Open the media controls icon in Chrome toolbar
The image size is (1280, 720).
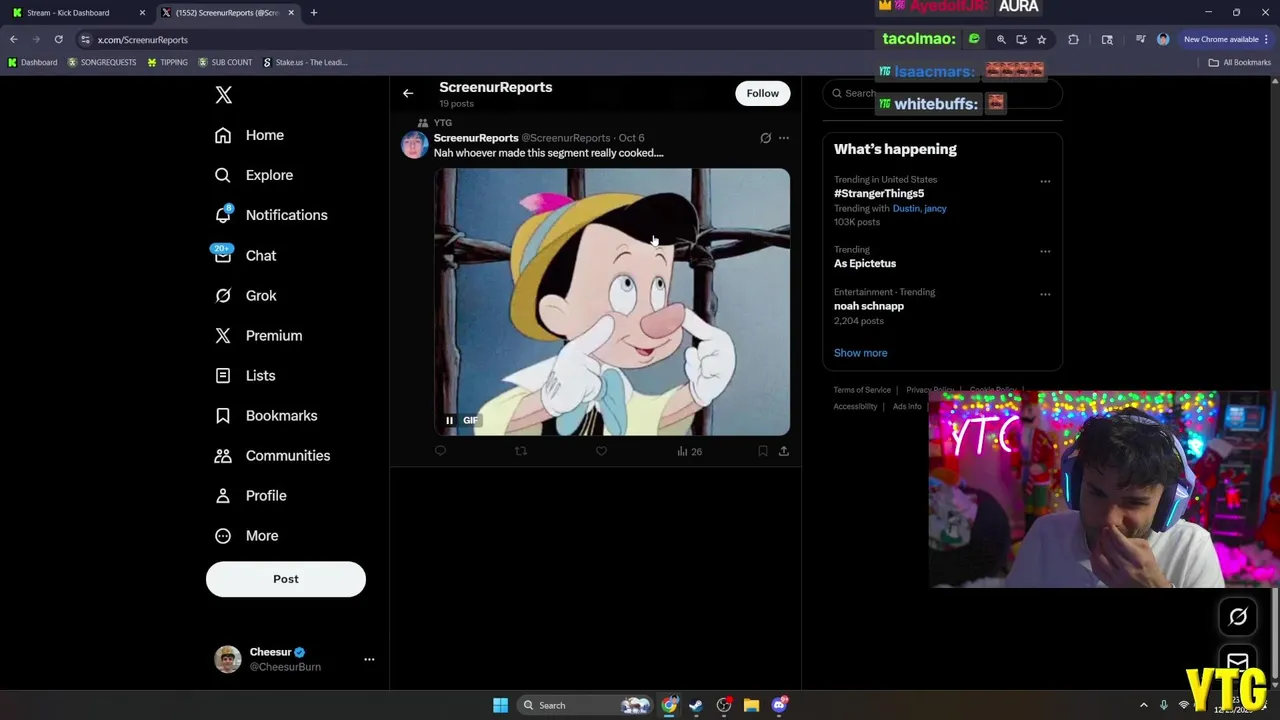click(x=1140, y=39)
